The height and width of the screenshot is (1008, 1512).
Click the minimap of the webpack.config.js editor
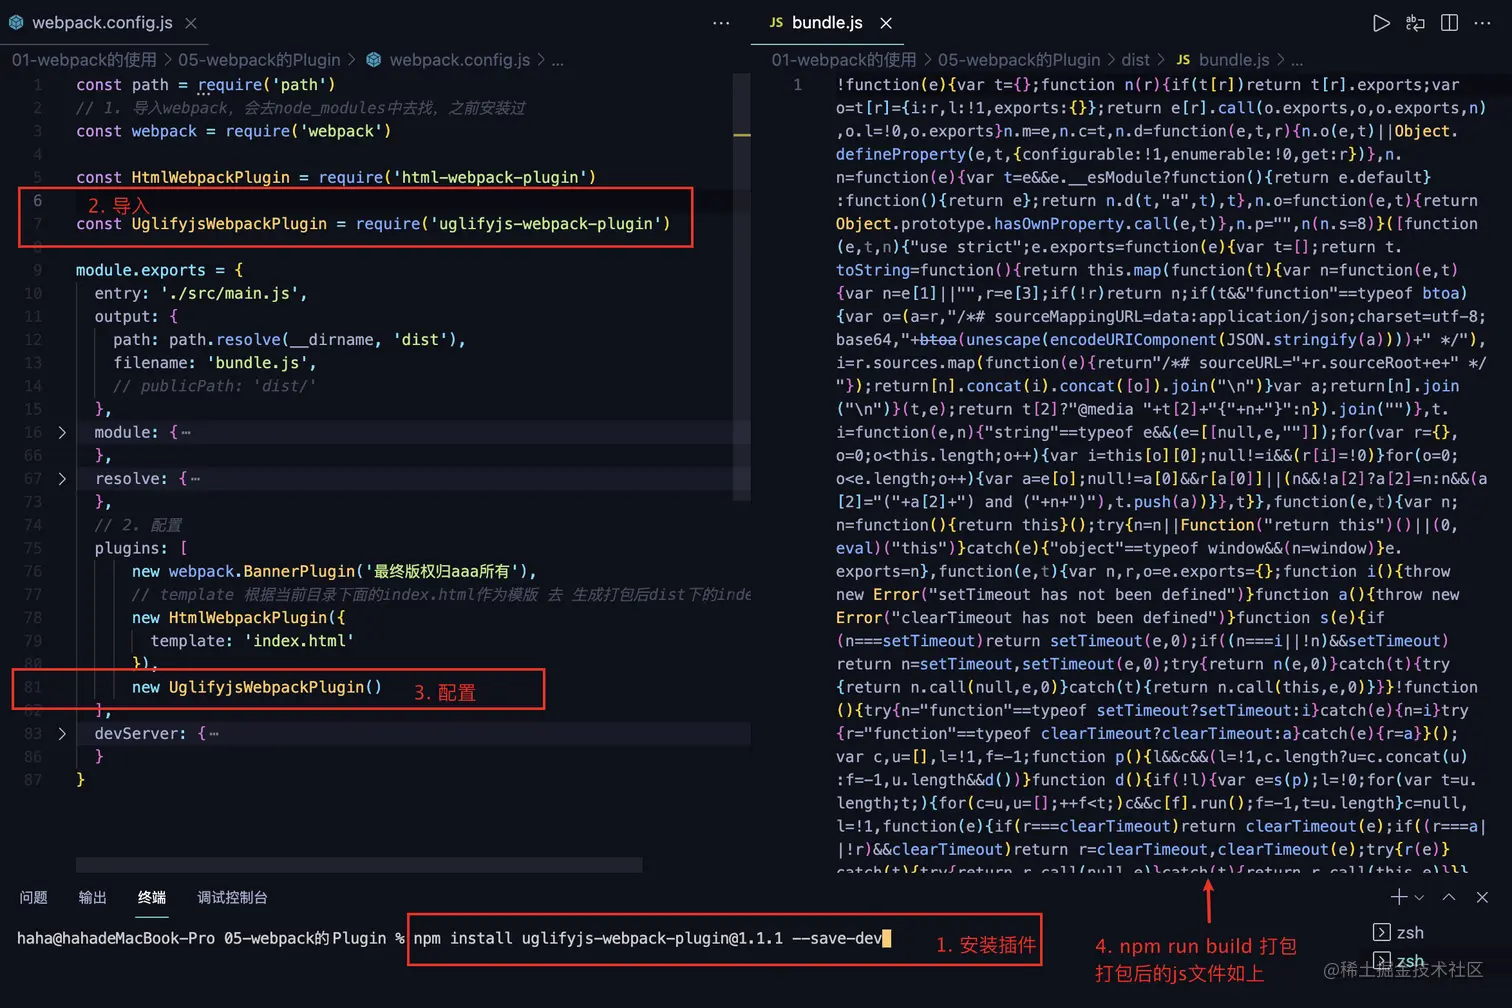pos(742,286)
